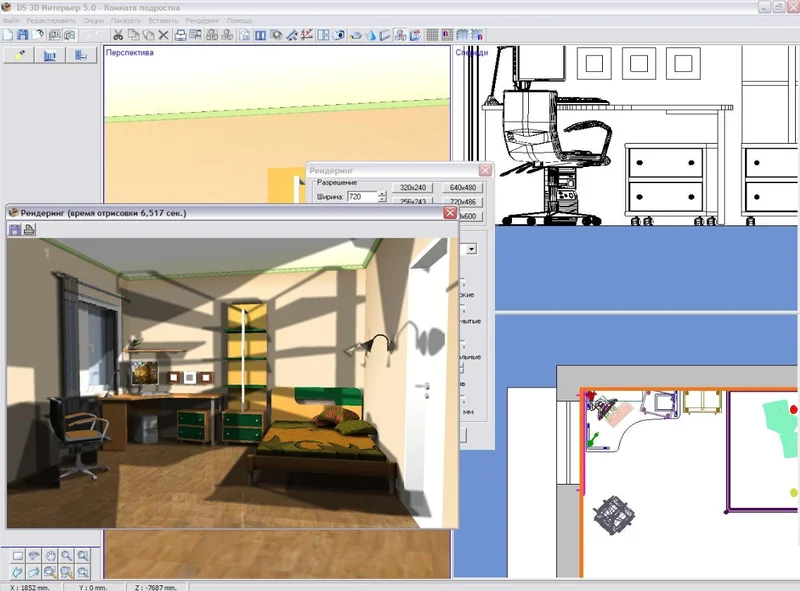Click the Перспектива viewport label
Image resolution: width=800 pixels, height=591 pixels.
pyautogui.click(x=130, y=53)
